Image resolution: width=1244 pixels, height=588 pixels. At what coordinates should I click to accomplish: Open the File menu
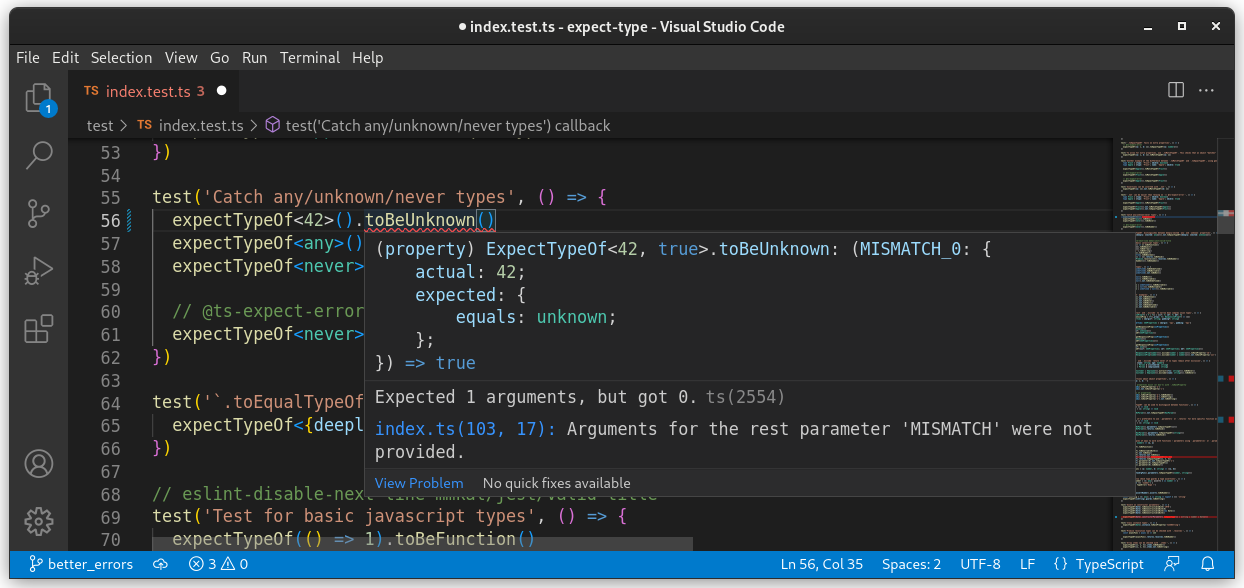(28, 58)
